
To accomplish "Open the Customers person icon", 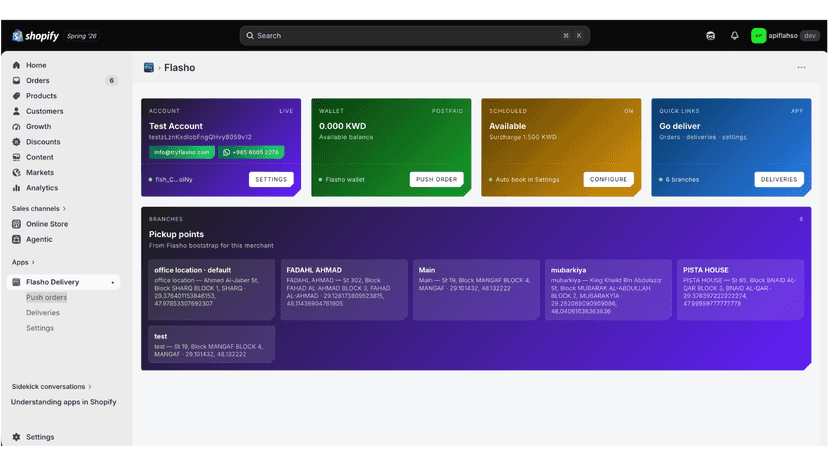I will [16, 111].
